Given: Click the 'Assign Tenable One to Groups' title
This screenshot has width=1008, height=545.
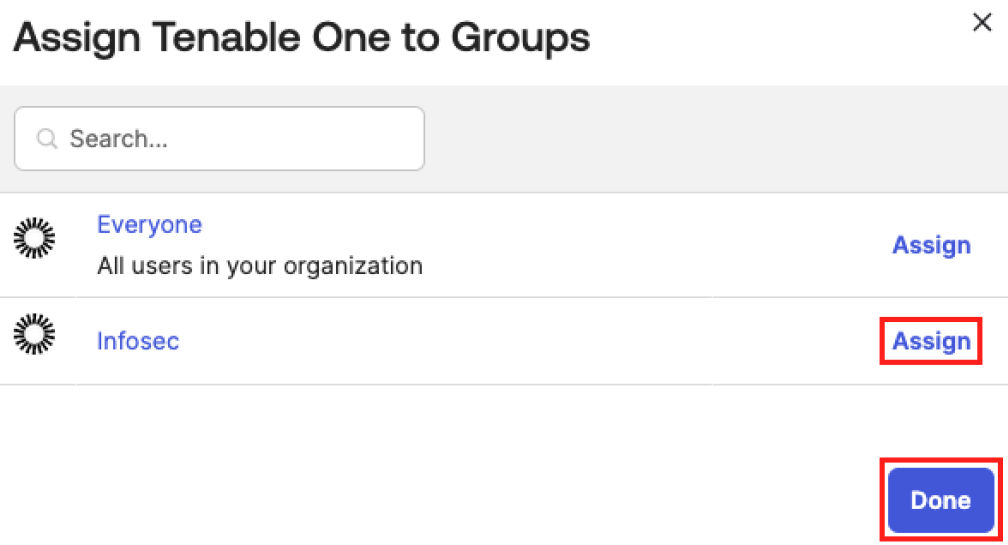Looking at the screenshot, I should coord(301,38).
